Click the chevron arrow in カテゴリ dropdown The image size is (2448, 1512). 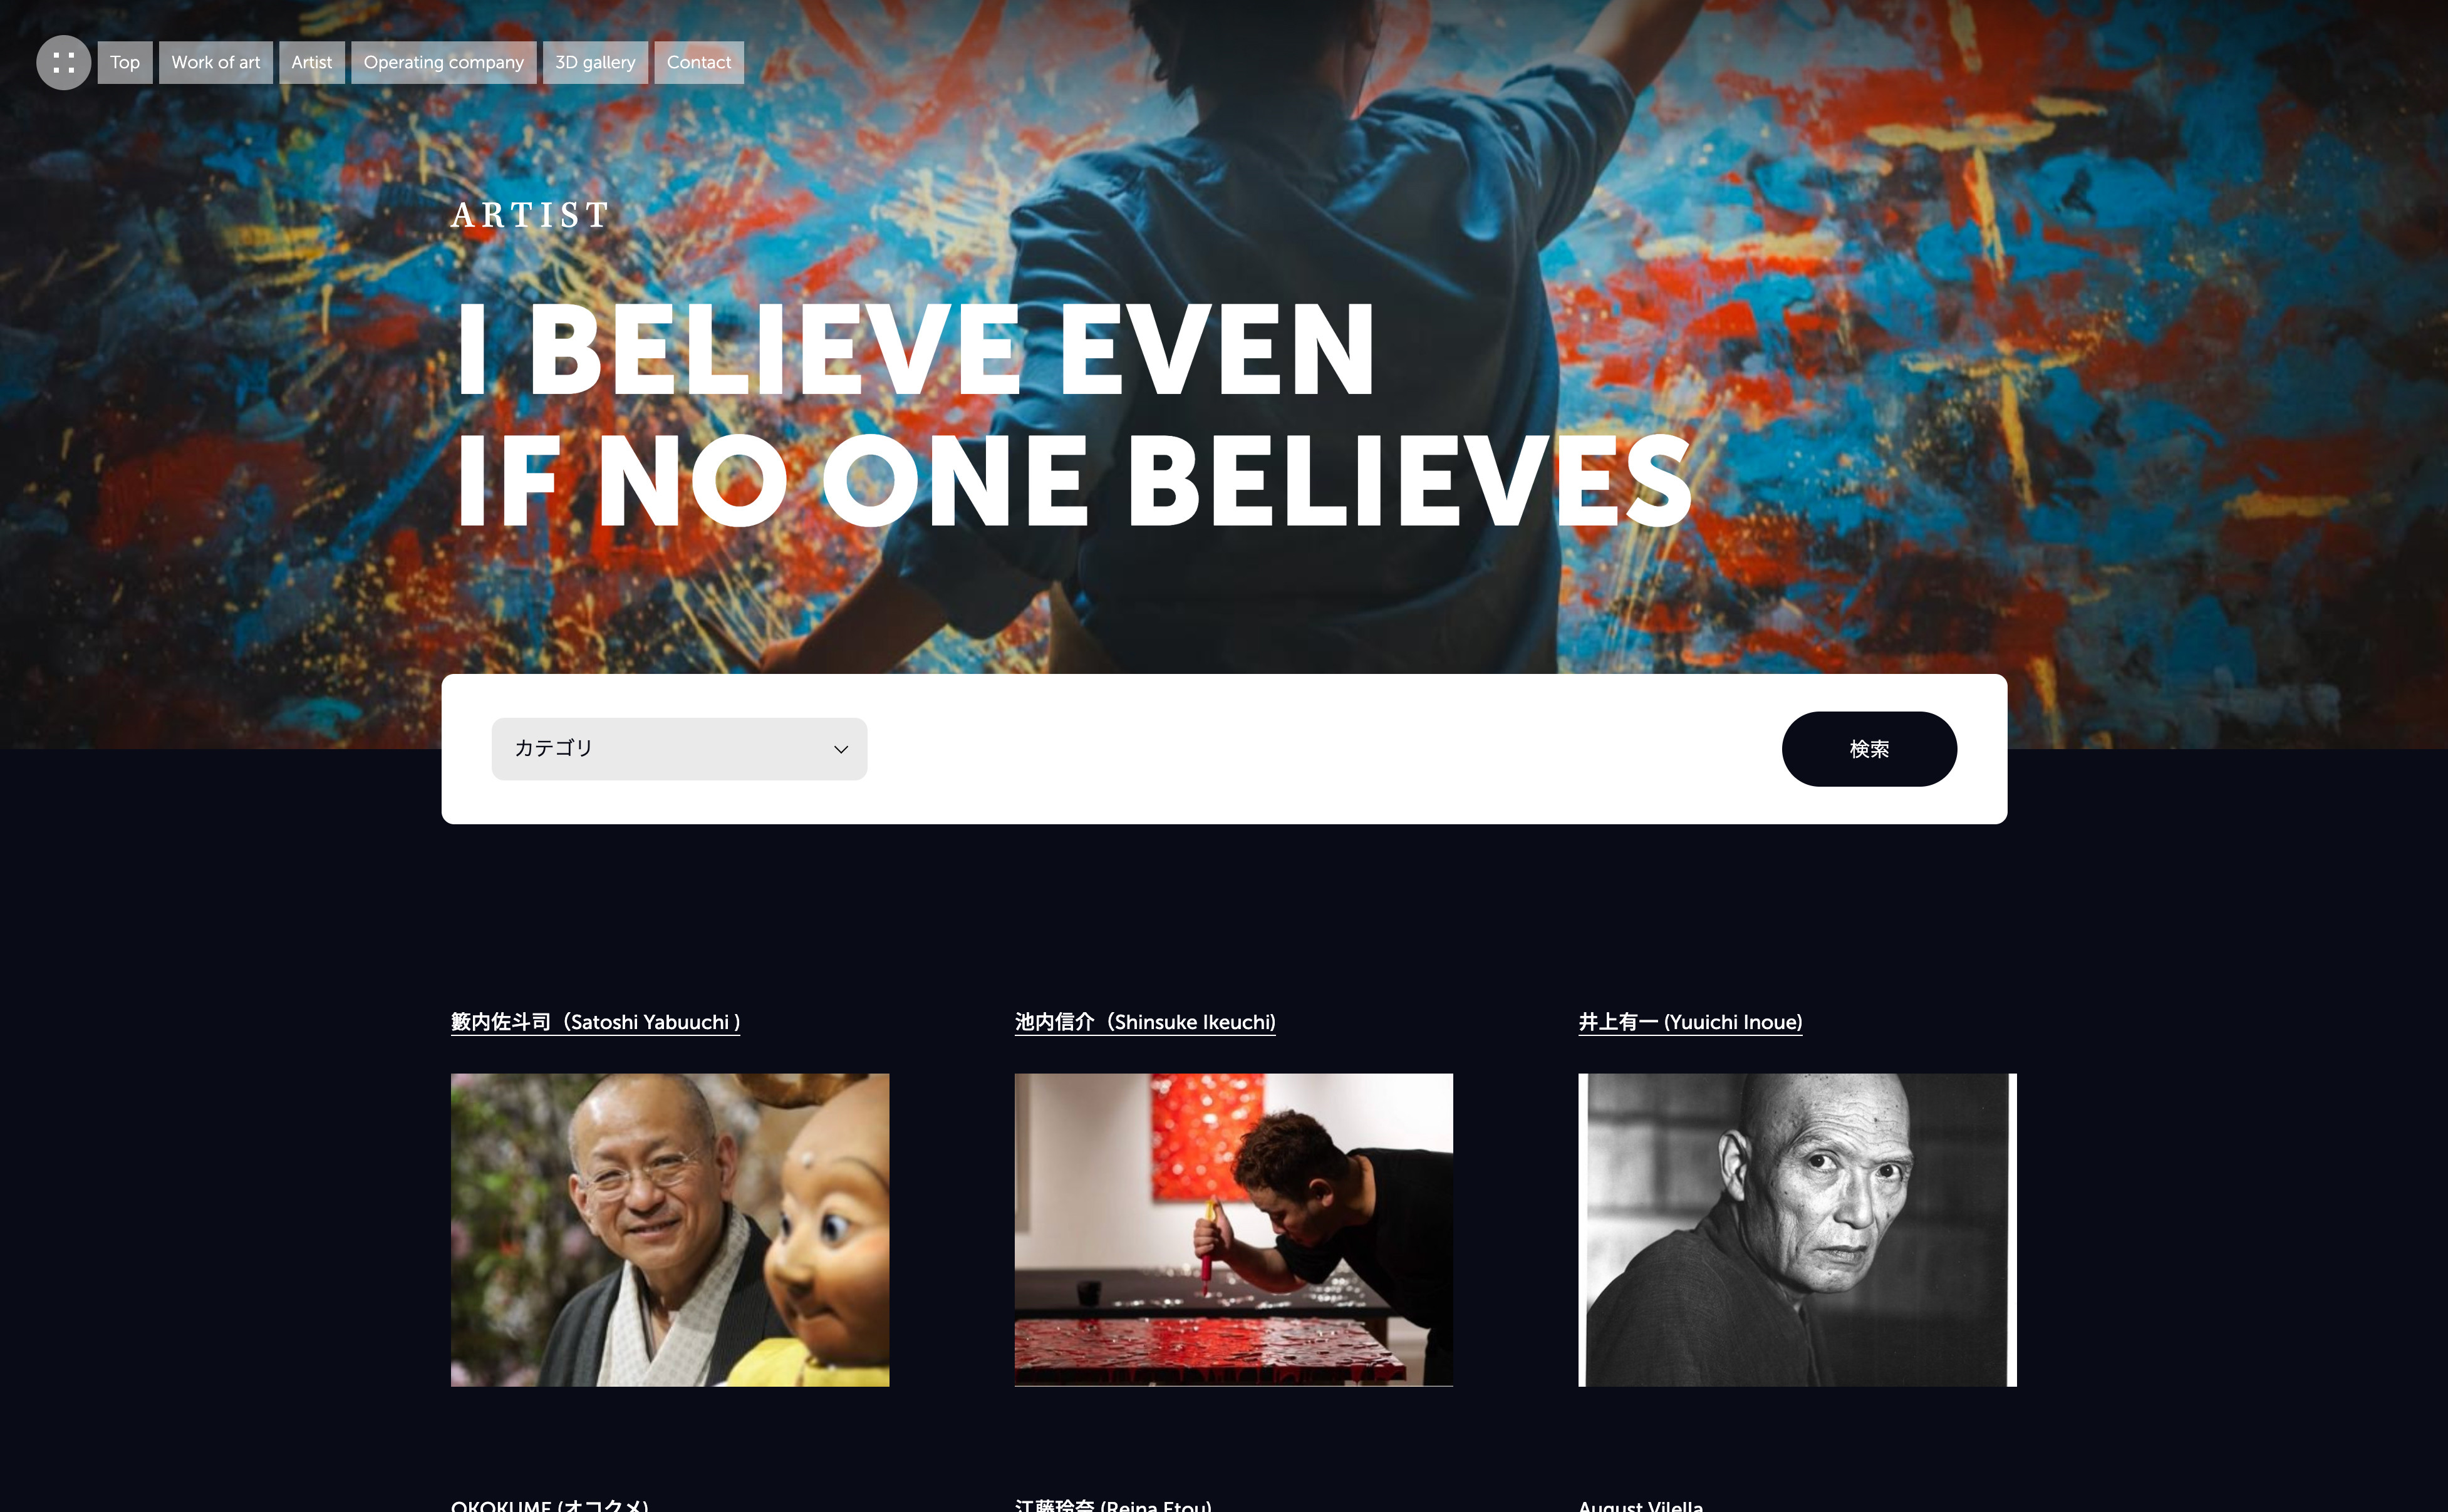coord(841,749)
